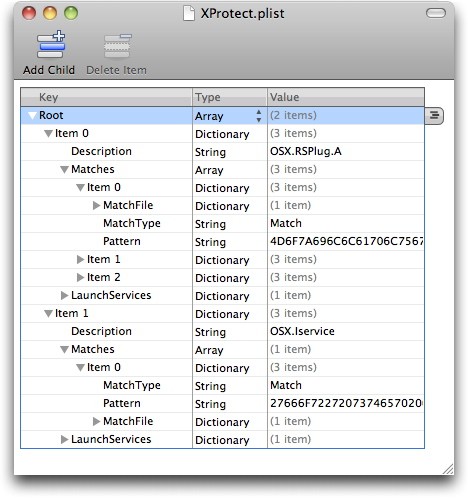
Task: Click the Add Child toolbar icon
Action: pyautogui.click(x=51, y=45)
